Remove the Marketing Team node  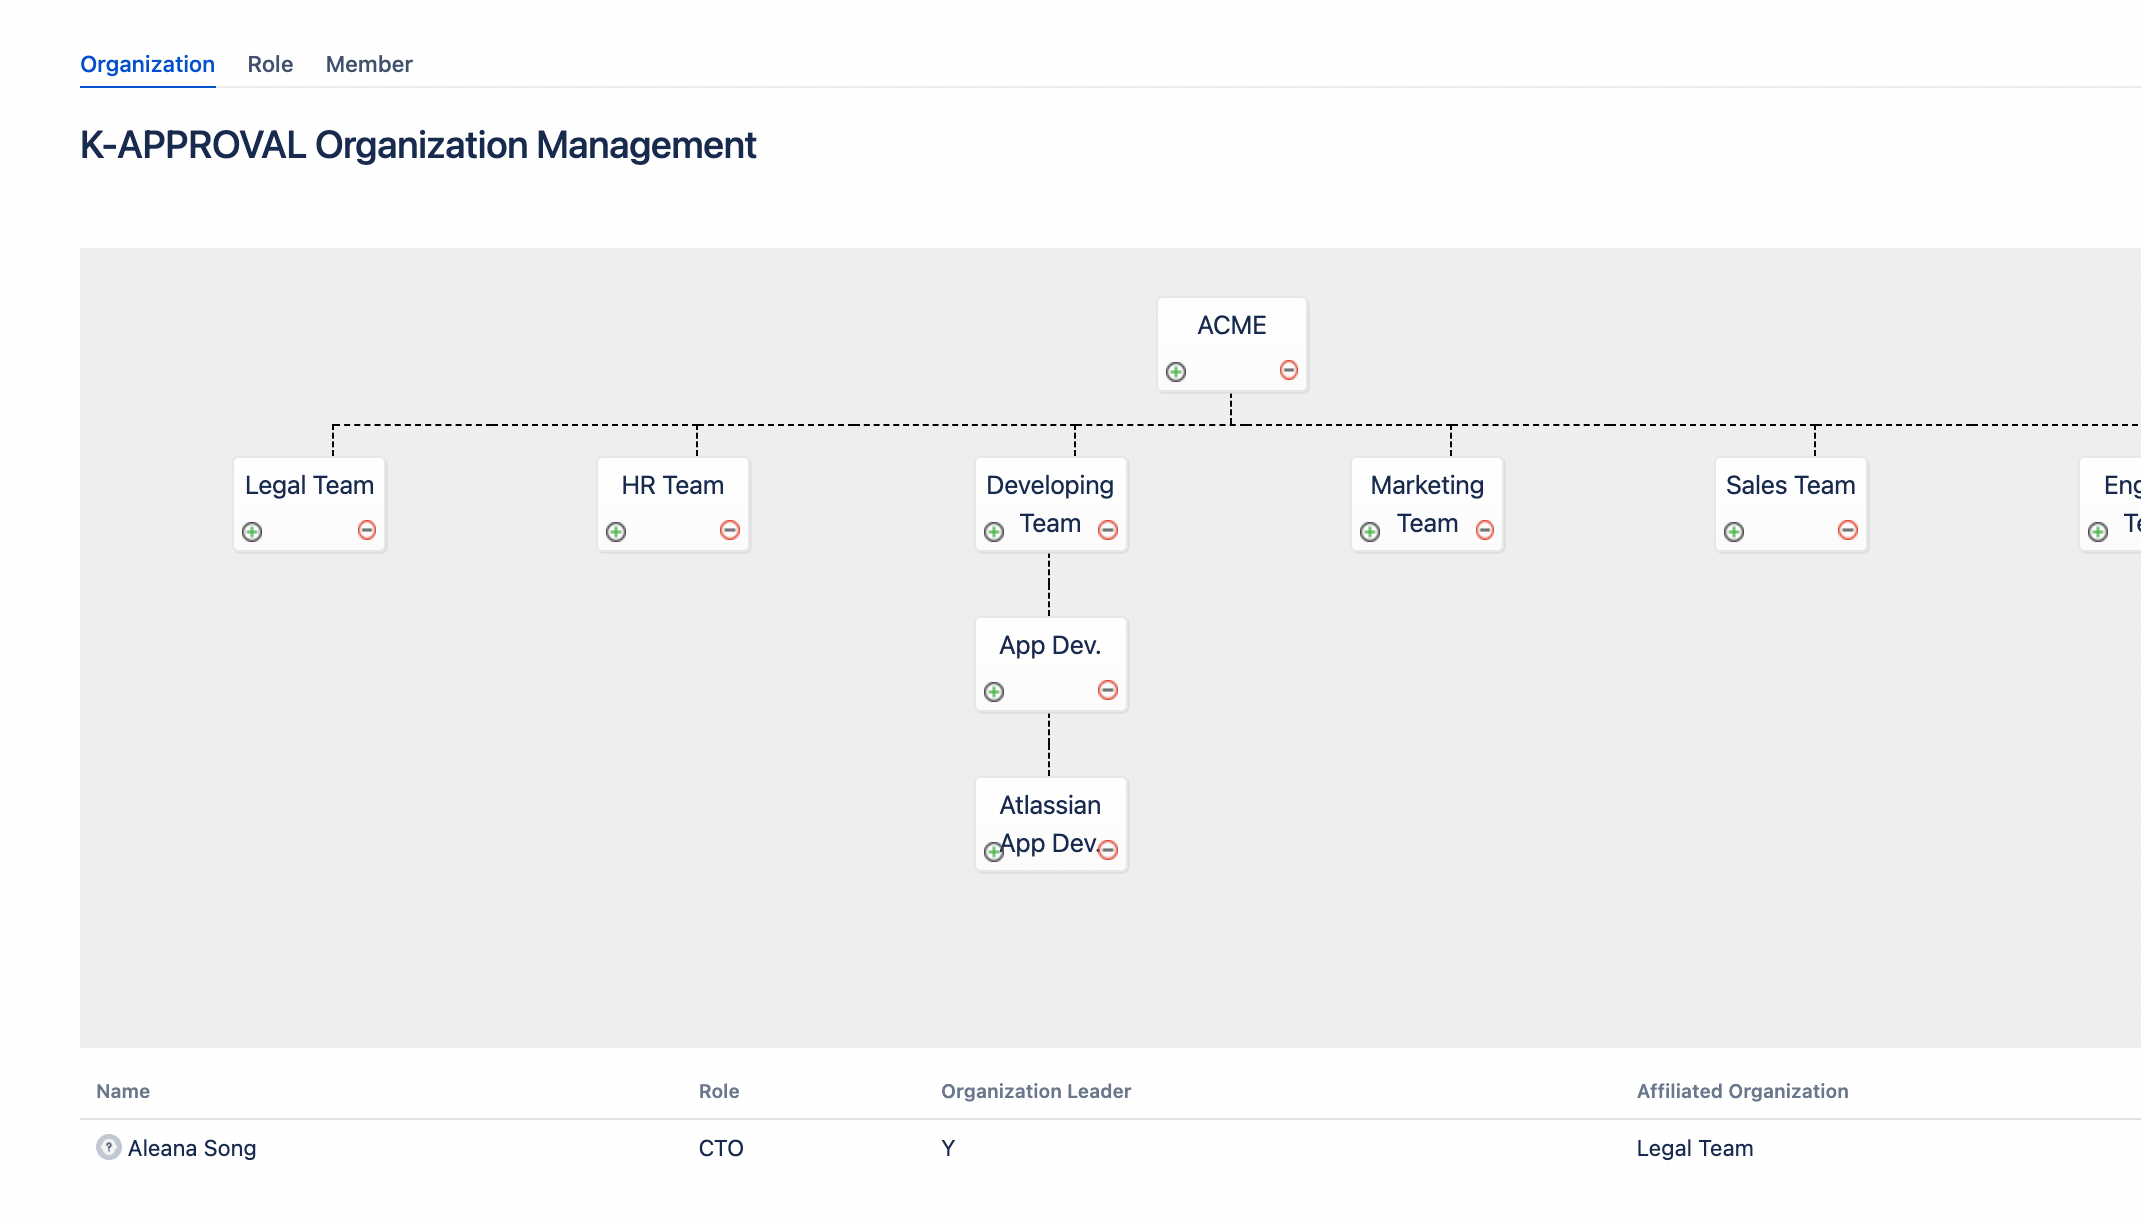pyautogui.click(x=1485, y=530)
